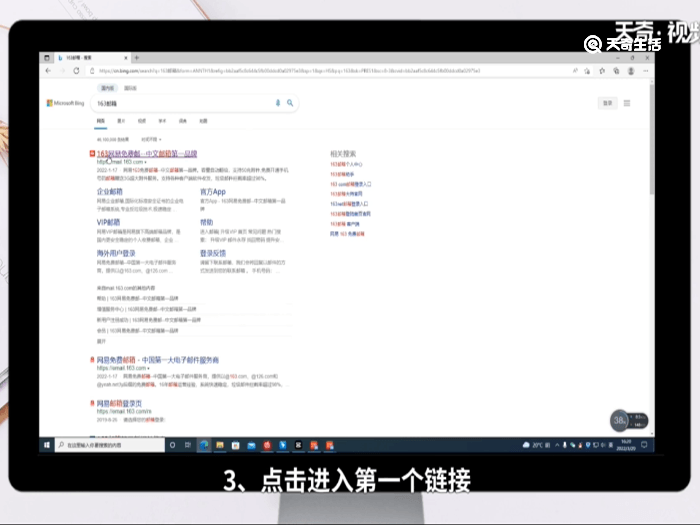
Task: Open Cortana circle icon on taskbar
Action: click(172, 445)
